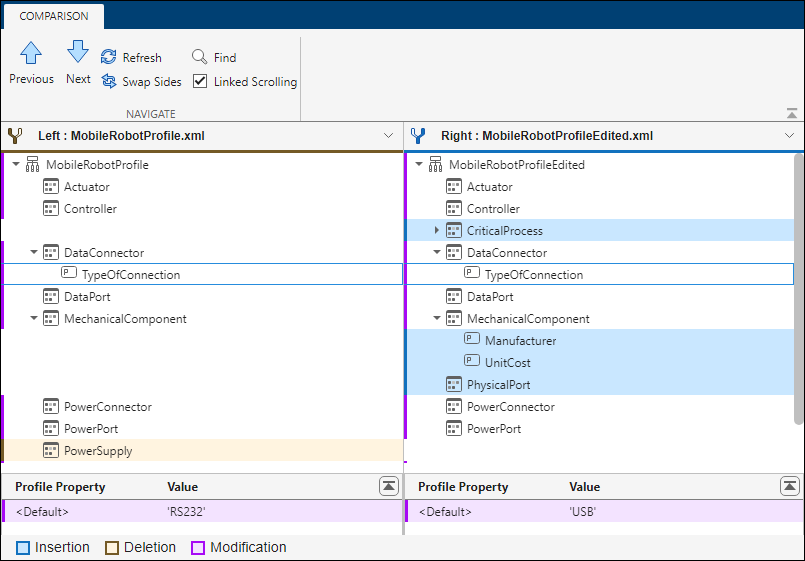This screenshot has height=561, width=805.
Task: Select UnitCost property in right tree
Action: click(507, 363)
